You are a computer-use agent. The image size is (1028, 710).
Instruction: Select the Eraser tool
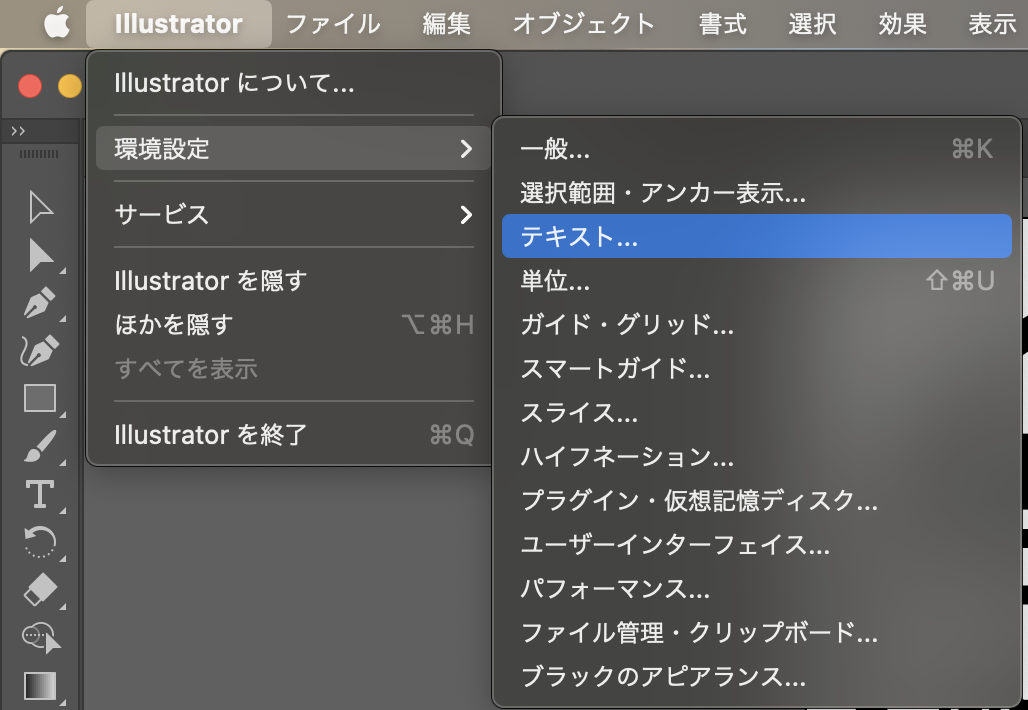(x=40, y=590)
